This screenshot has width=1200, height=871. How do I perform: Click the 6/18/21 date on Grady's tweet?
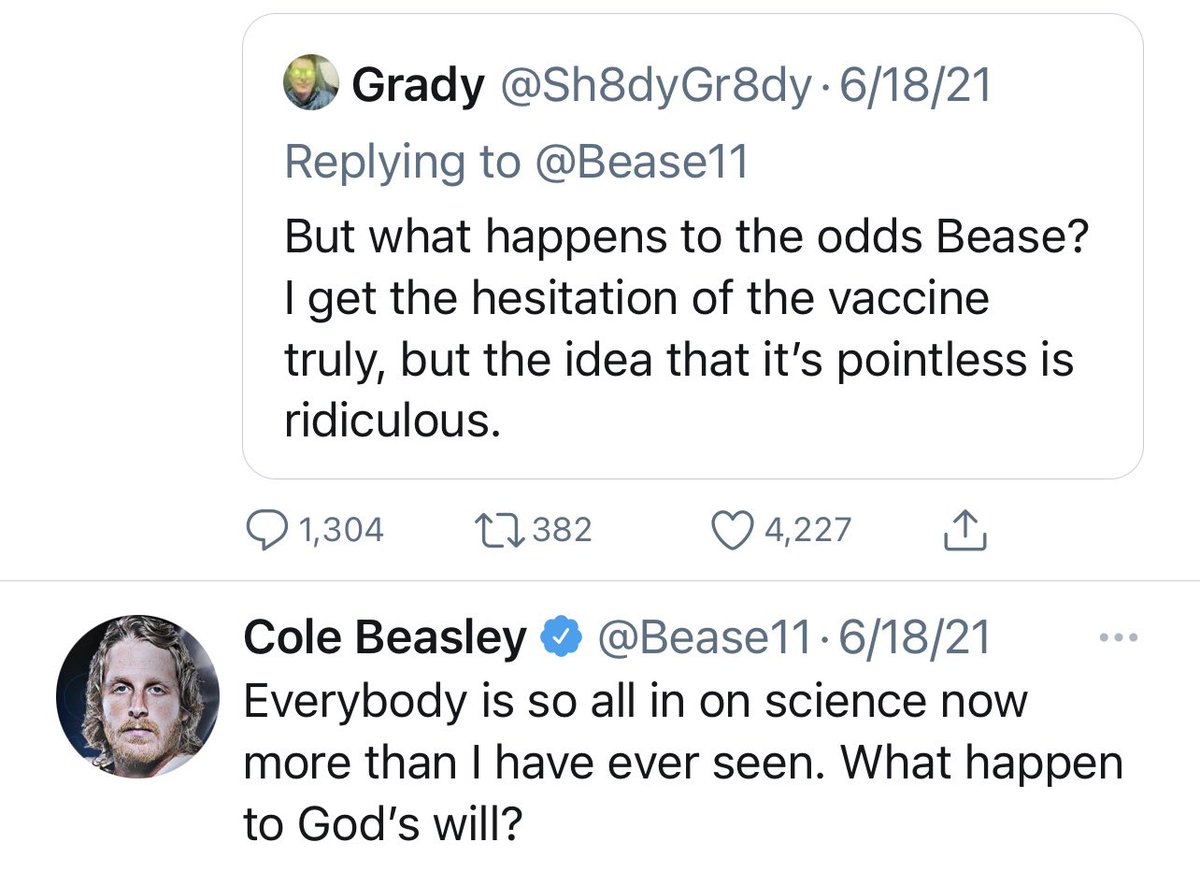pos(918,87)
